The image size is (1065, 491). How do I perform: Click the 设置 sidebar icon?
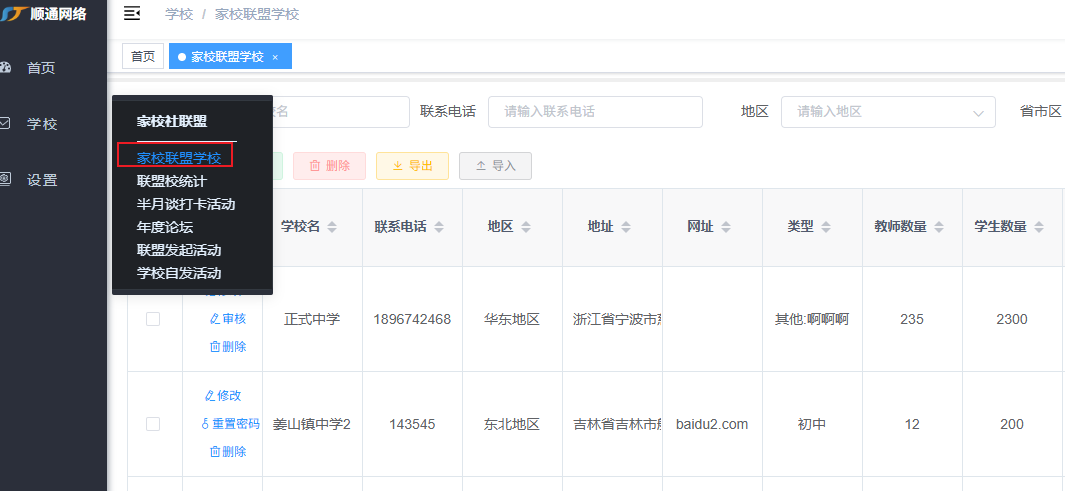tap(5, 180)
